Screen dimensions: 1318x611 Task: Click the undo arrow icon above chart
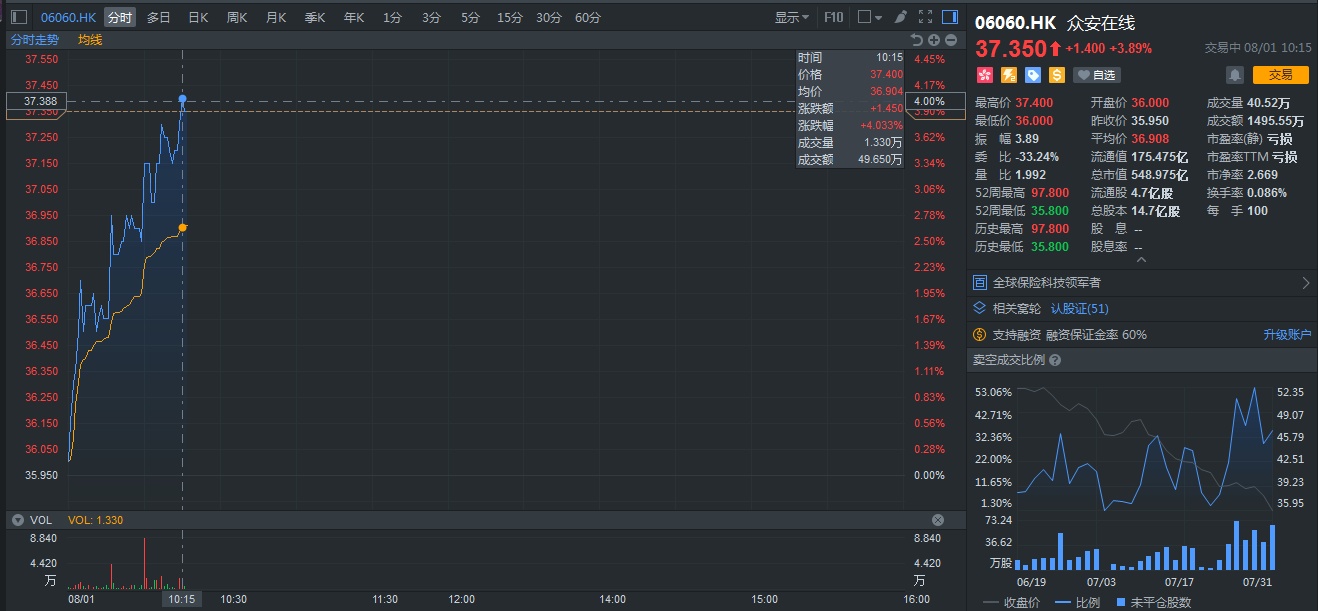click(916, 40)
